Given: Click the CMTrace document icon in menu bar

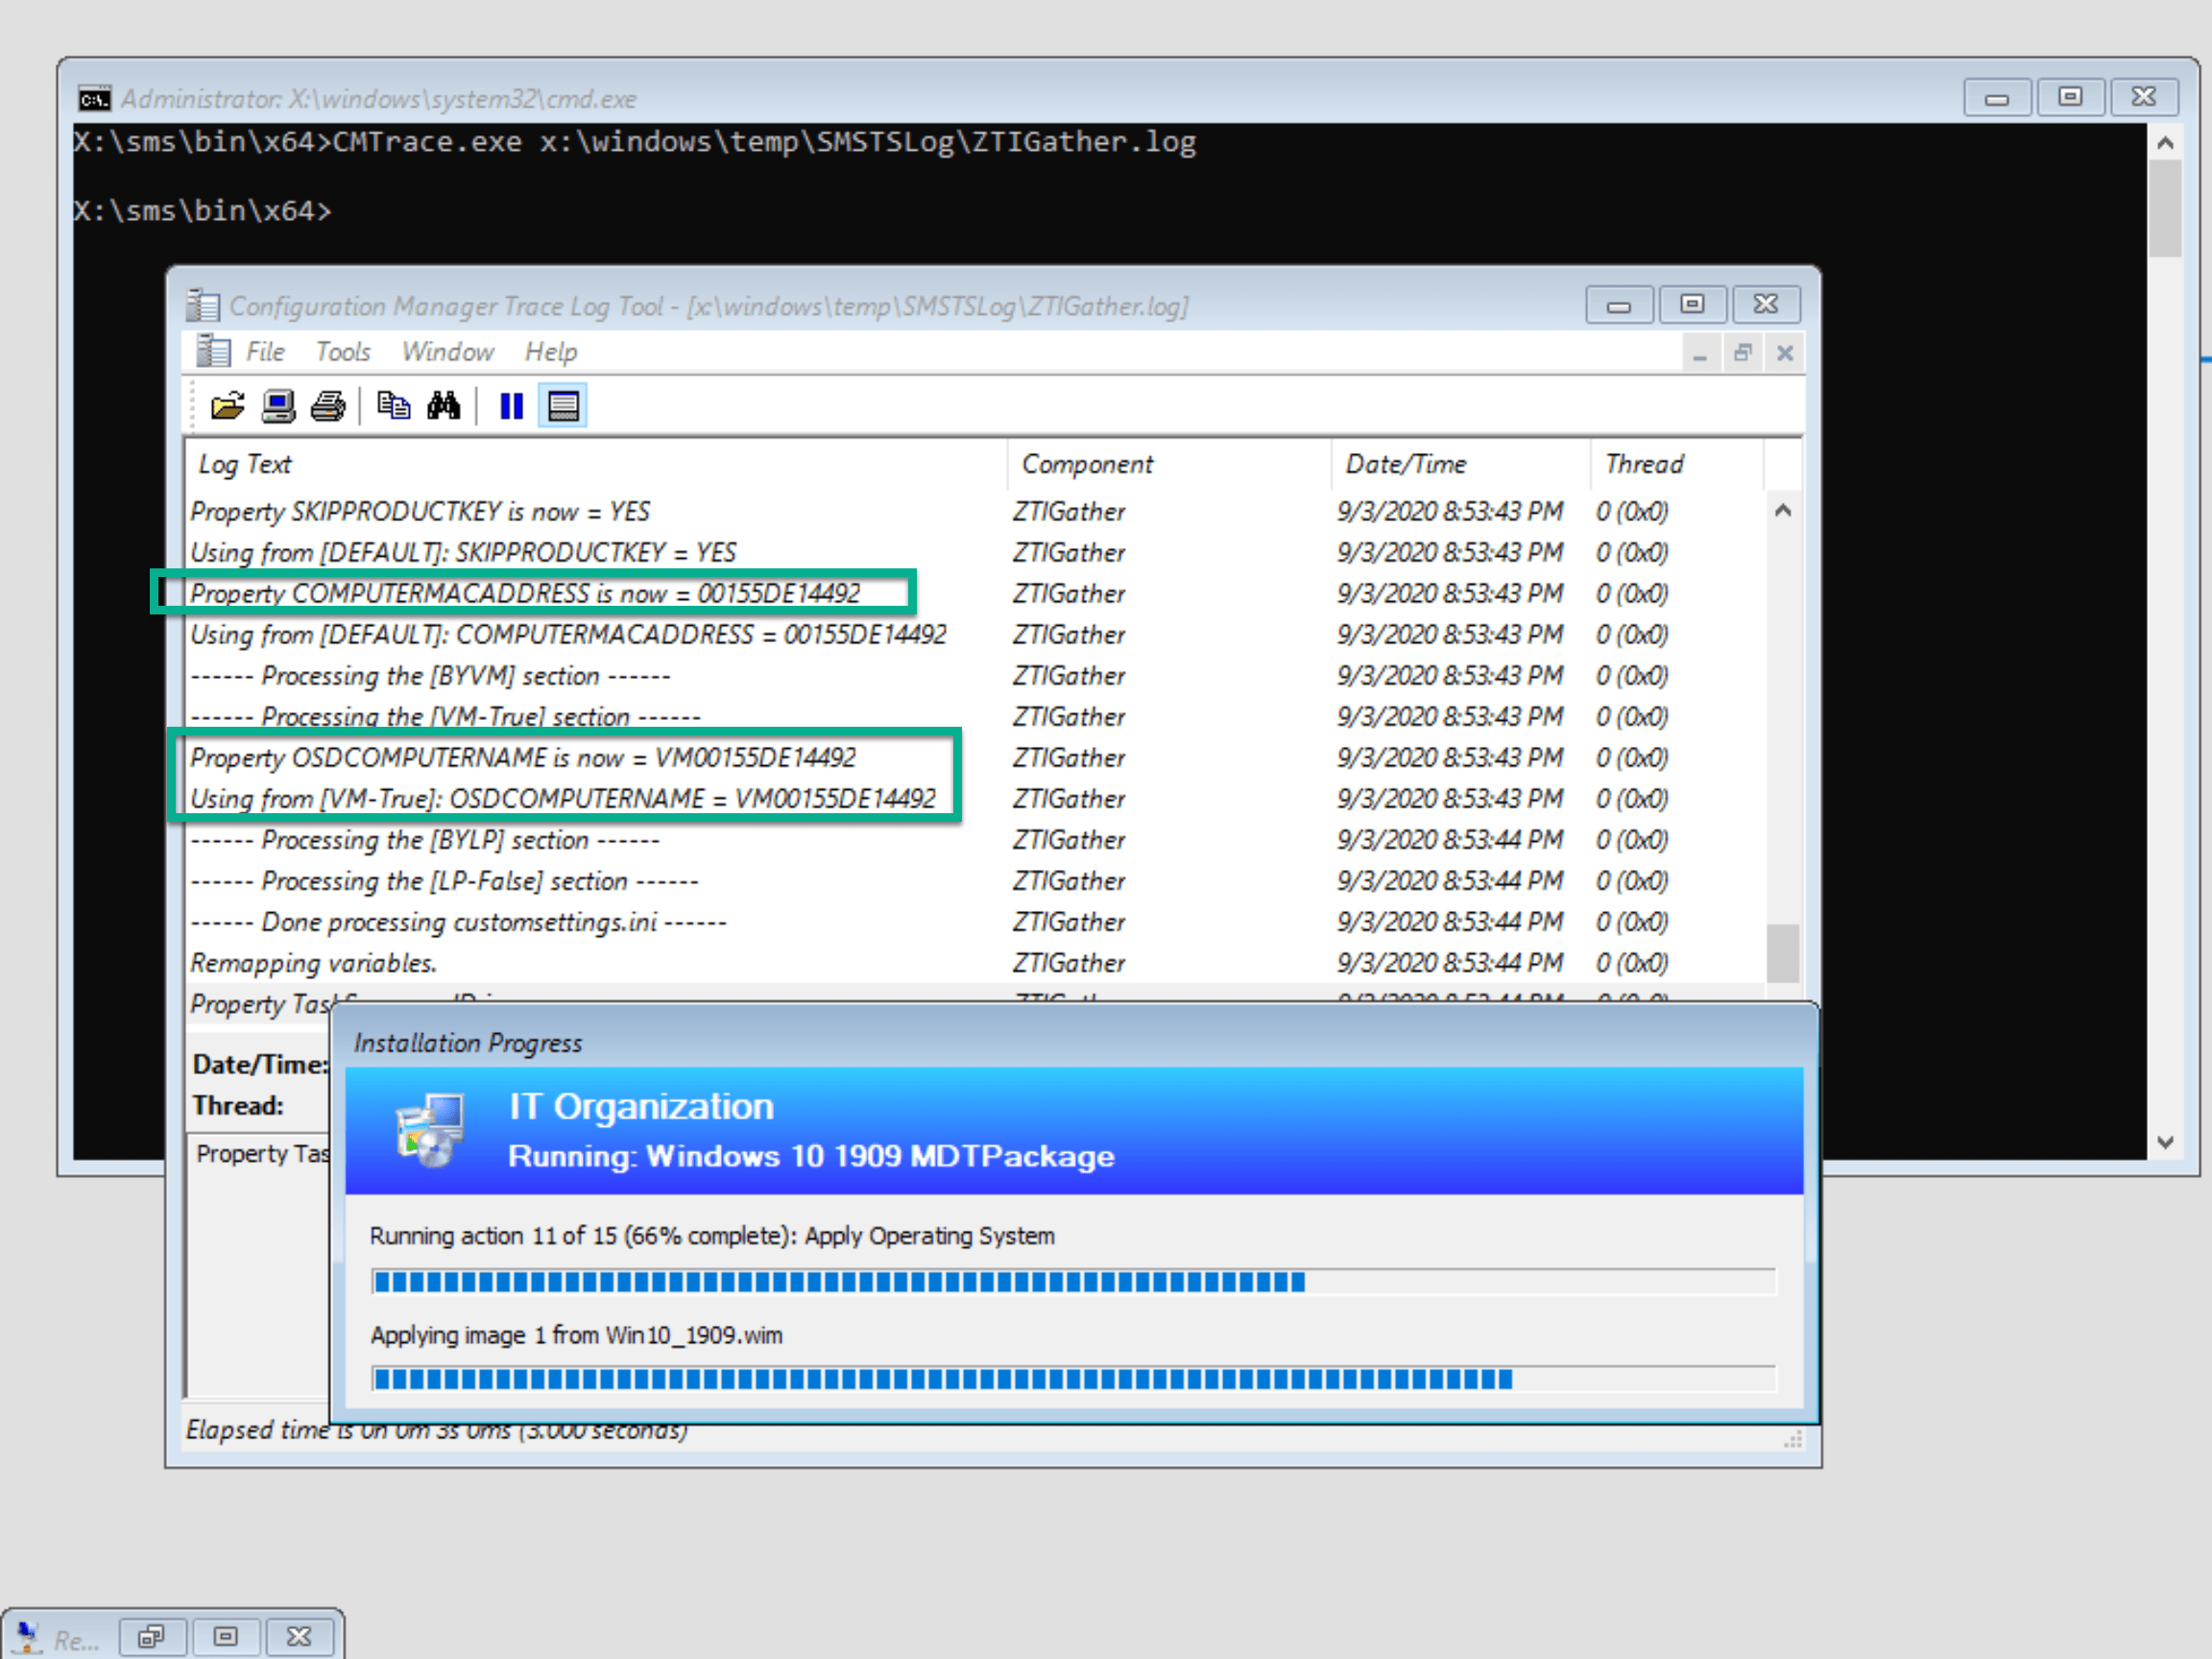Looking at the screenshot, I should [x=212, y=352].
